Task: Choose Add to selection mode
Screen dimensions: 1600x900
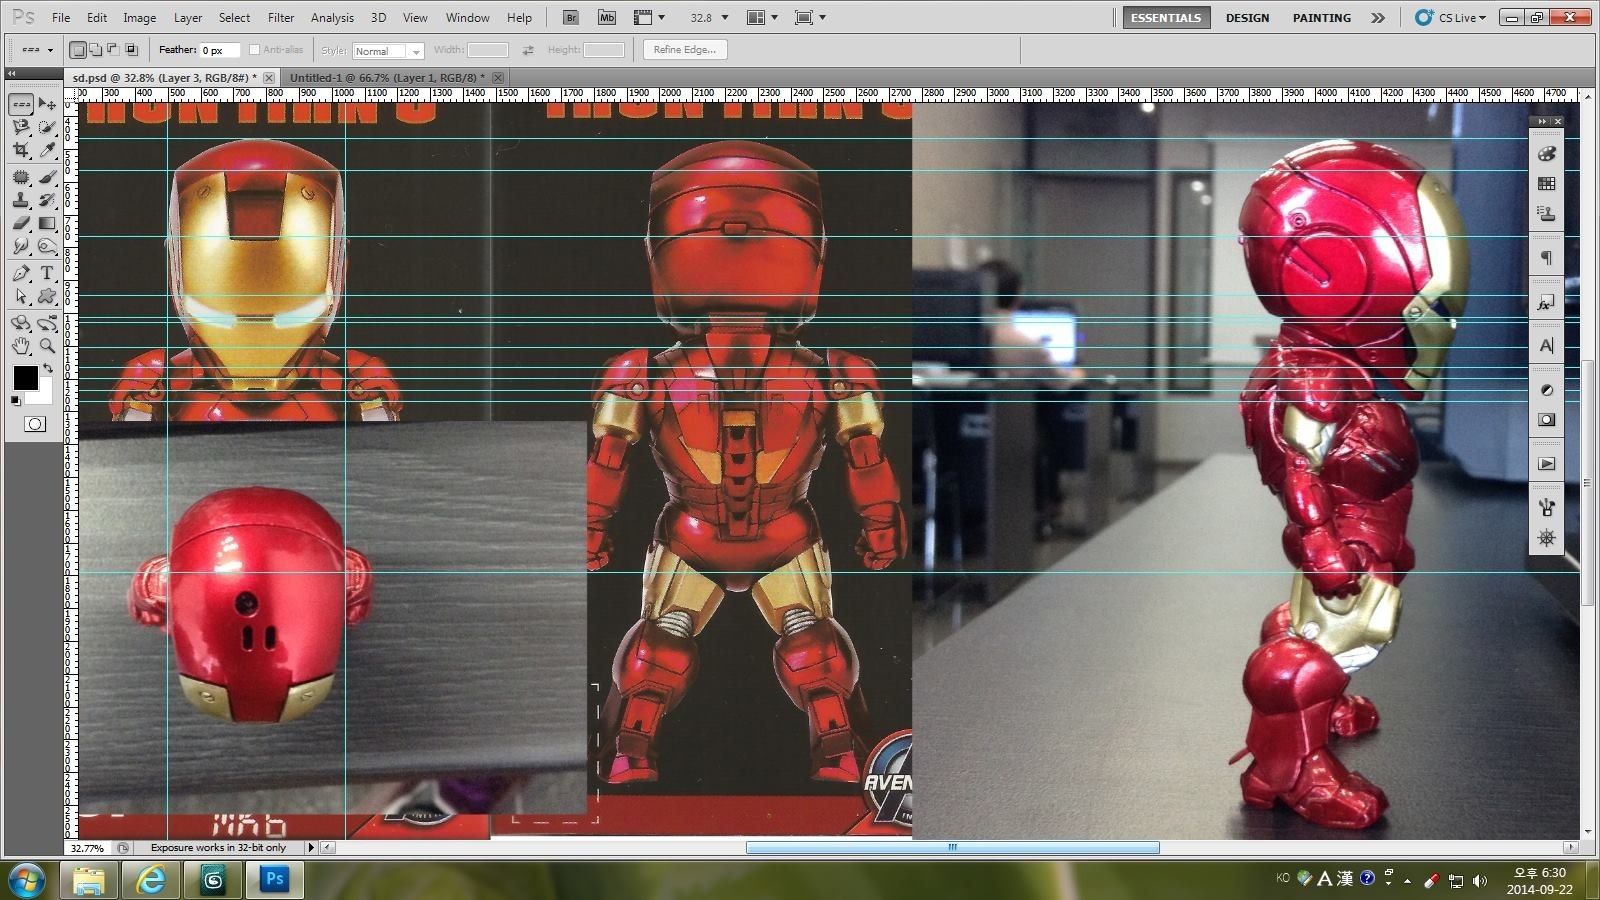Action: pos(95,50)
